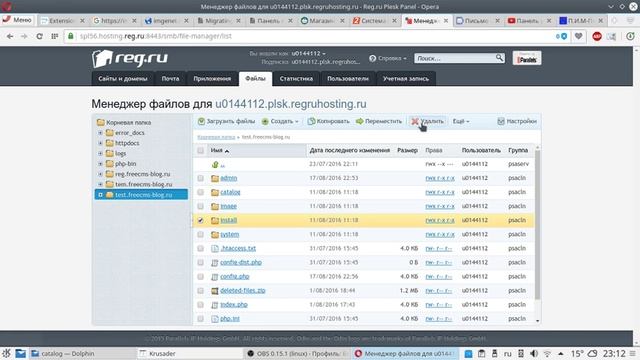Click the catalog folder icon
Image resolution: width=640 pixels, height=360 pixels.
coord(215,192)
